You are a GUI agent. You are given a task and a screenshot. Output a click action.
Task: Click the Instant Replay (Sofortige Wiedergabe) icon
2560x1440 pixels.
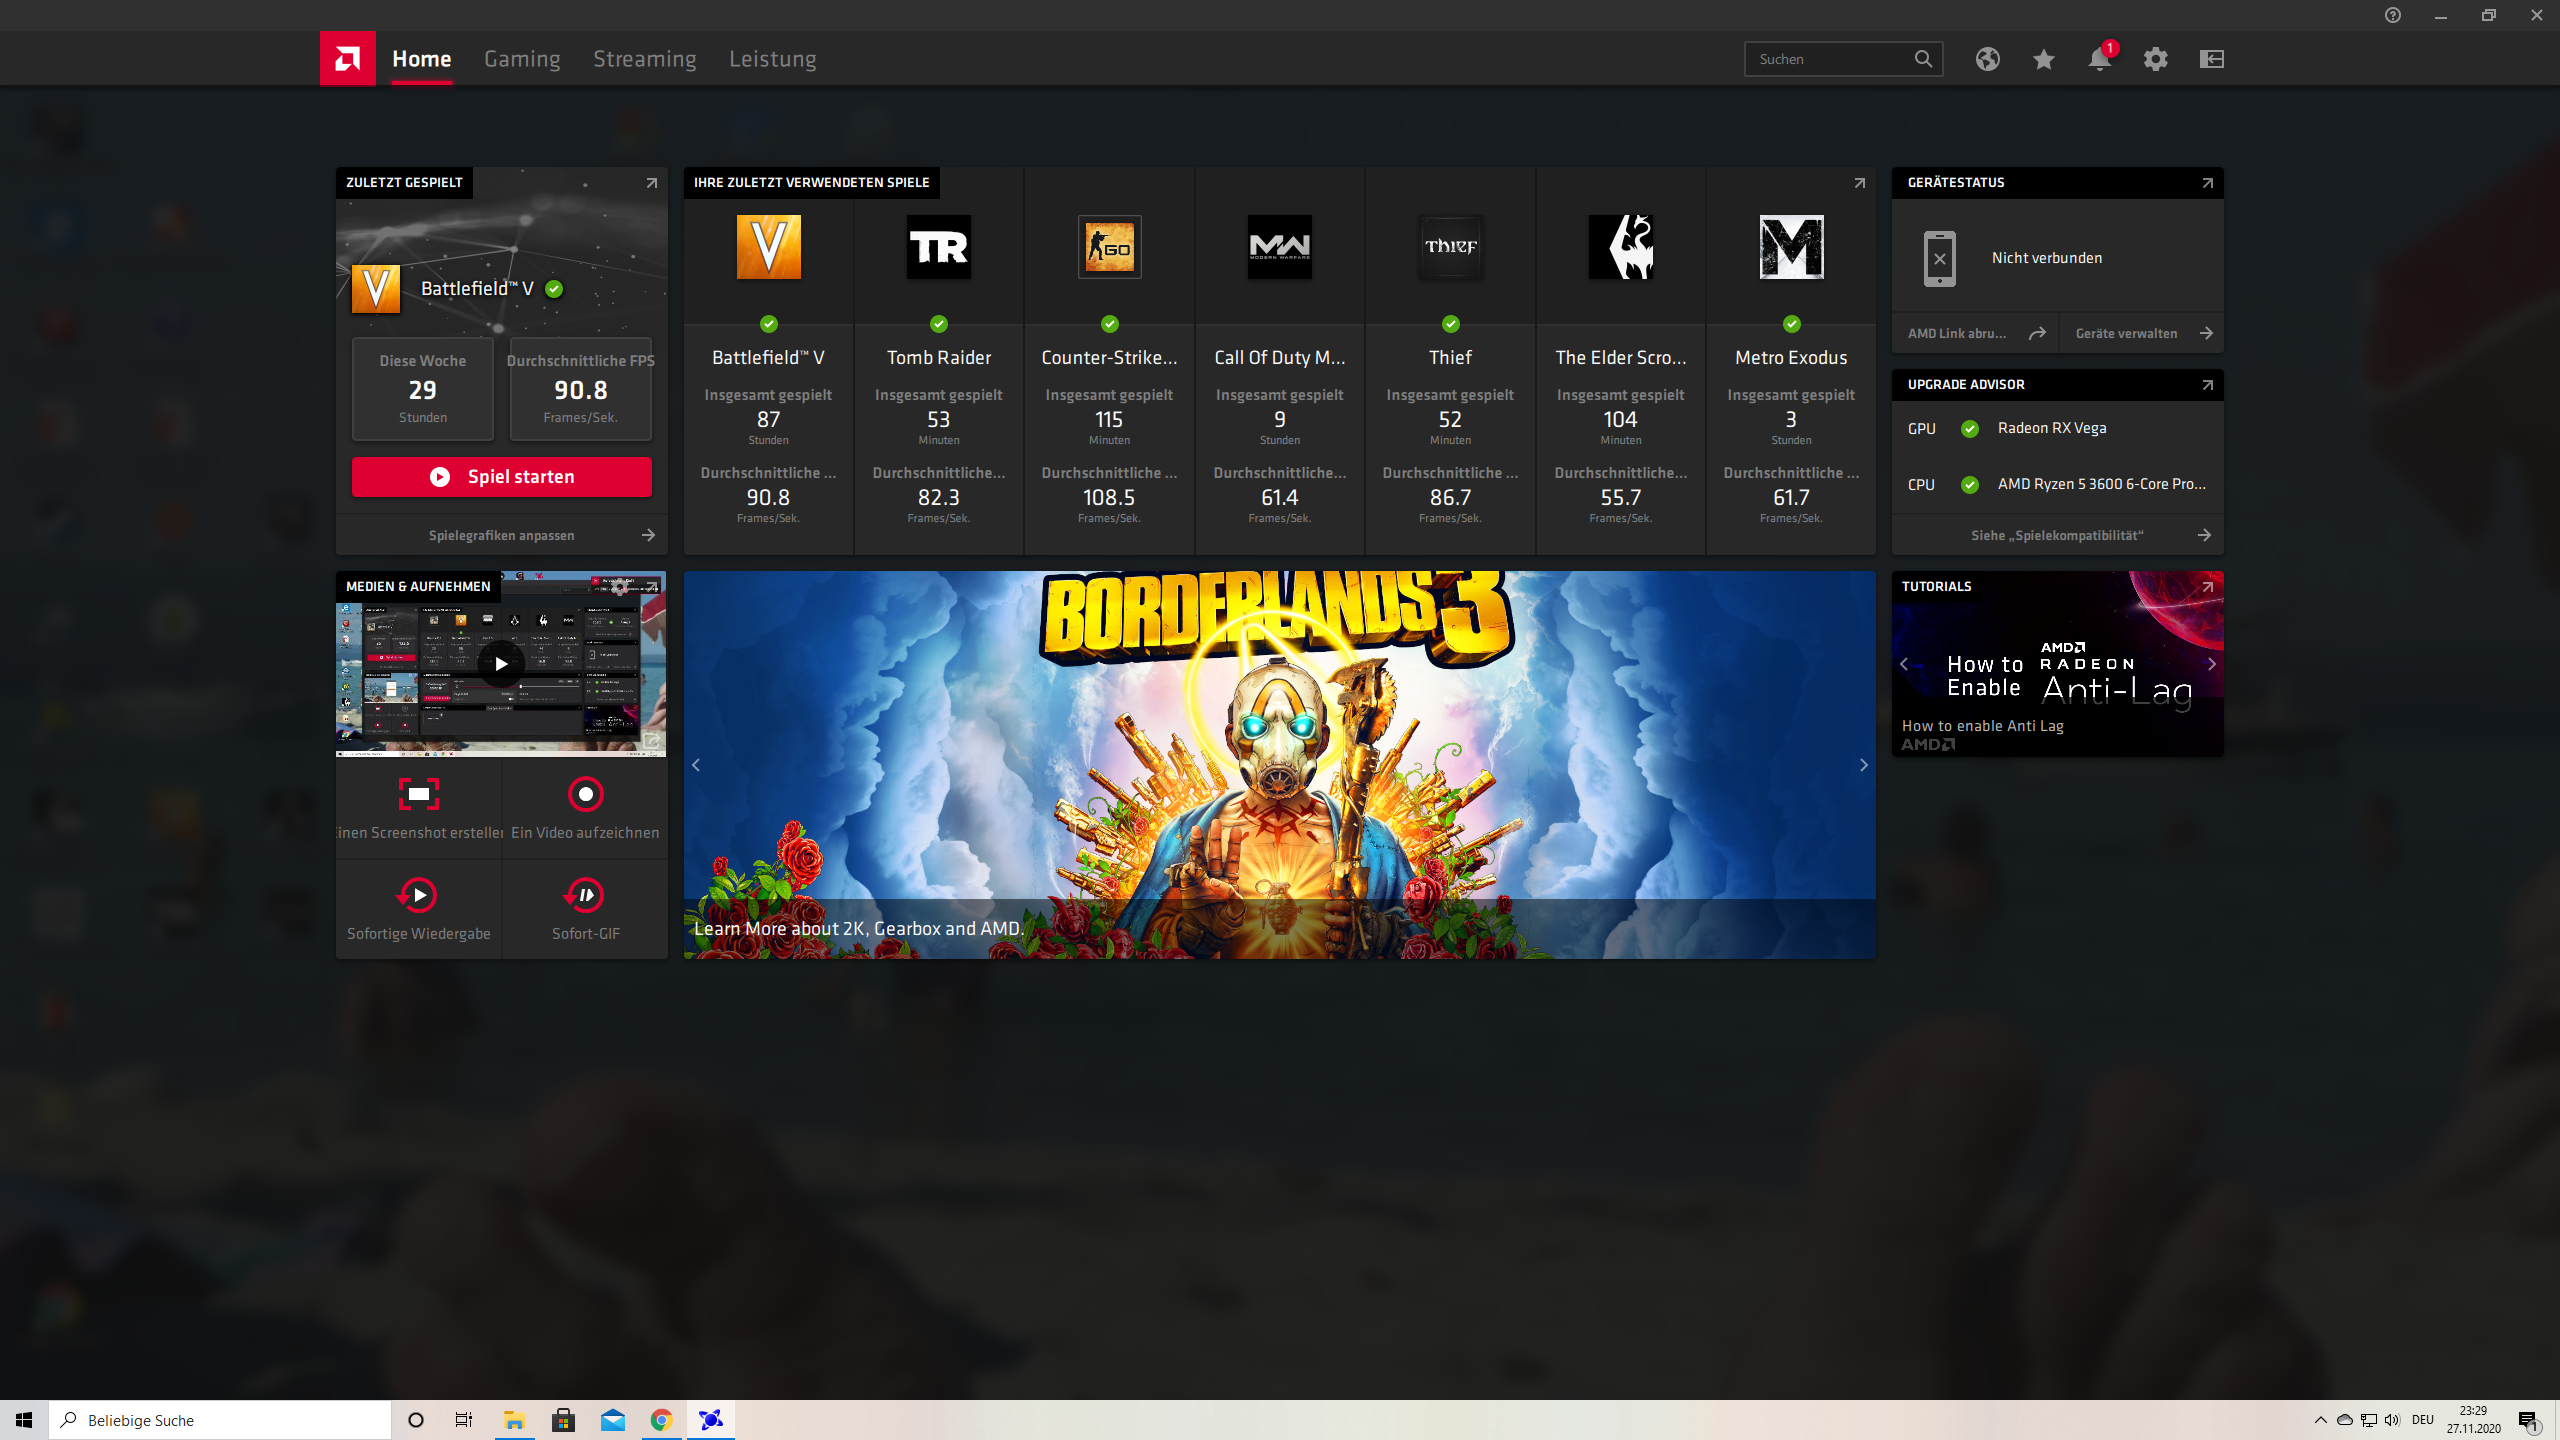pyautogui.click(x=418, y=895)
